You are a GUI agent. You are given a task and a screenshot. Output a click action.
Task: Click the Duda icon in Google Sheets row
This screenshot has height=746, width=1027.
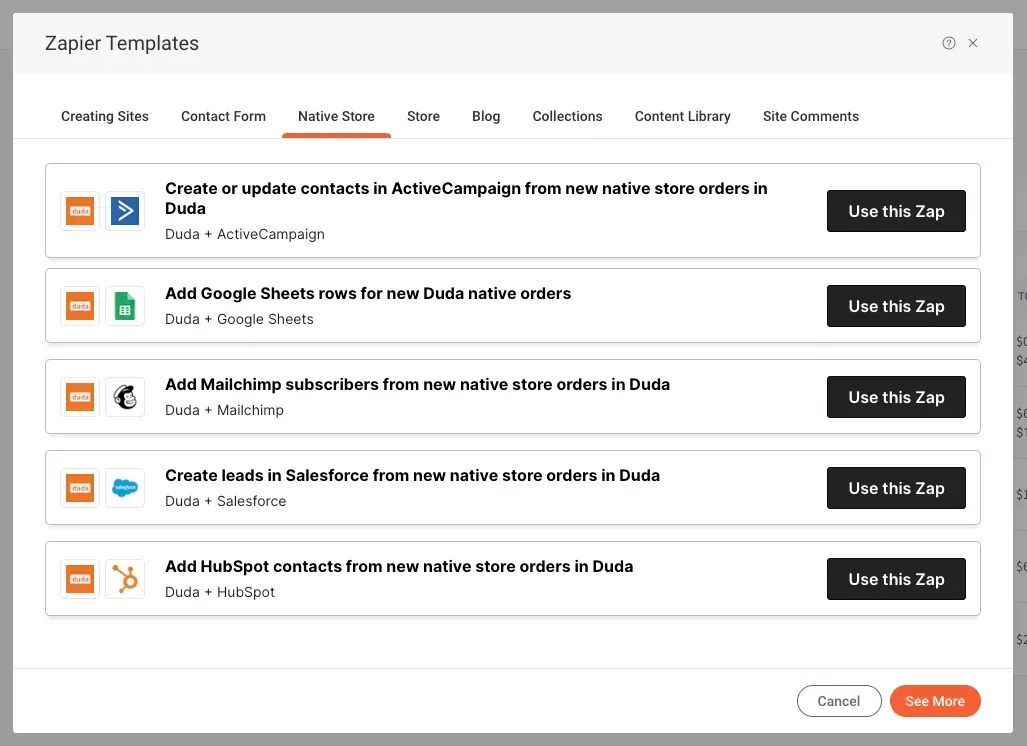point(80,306)
